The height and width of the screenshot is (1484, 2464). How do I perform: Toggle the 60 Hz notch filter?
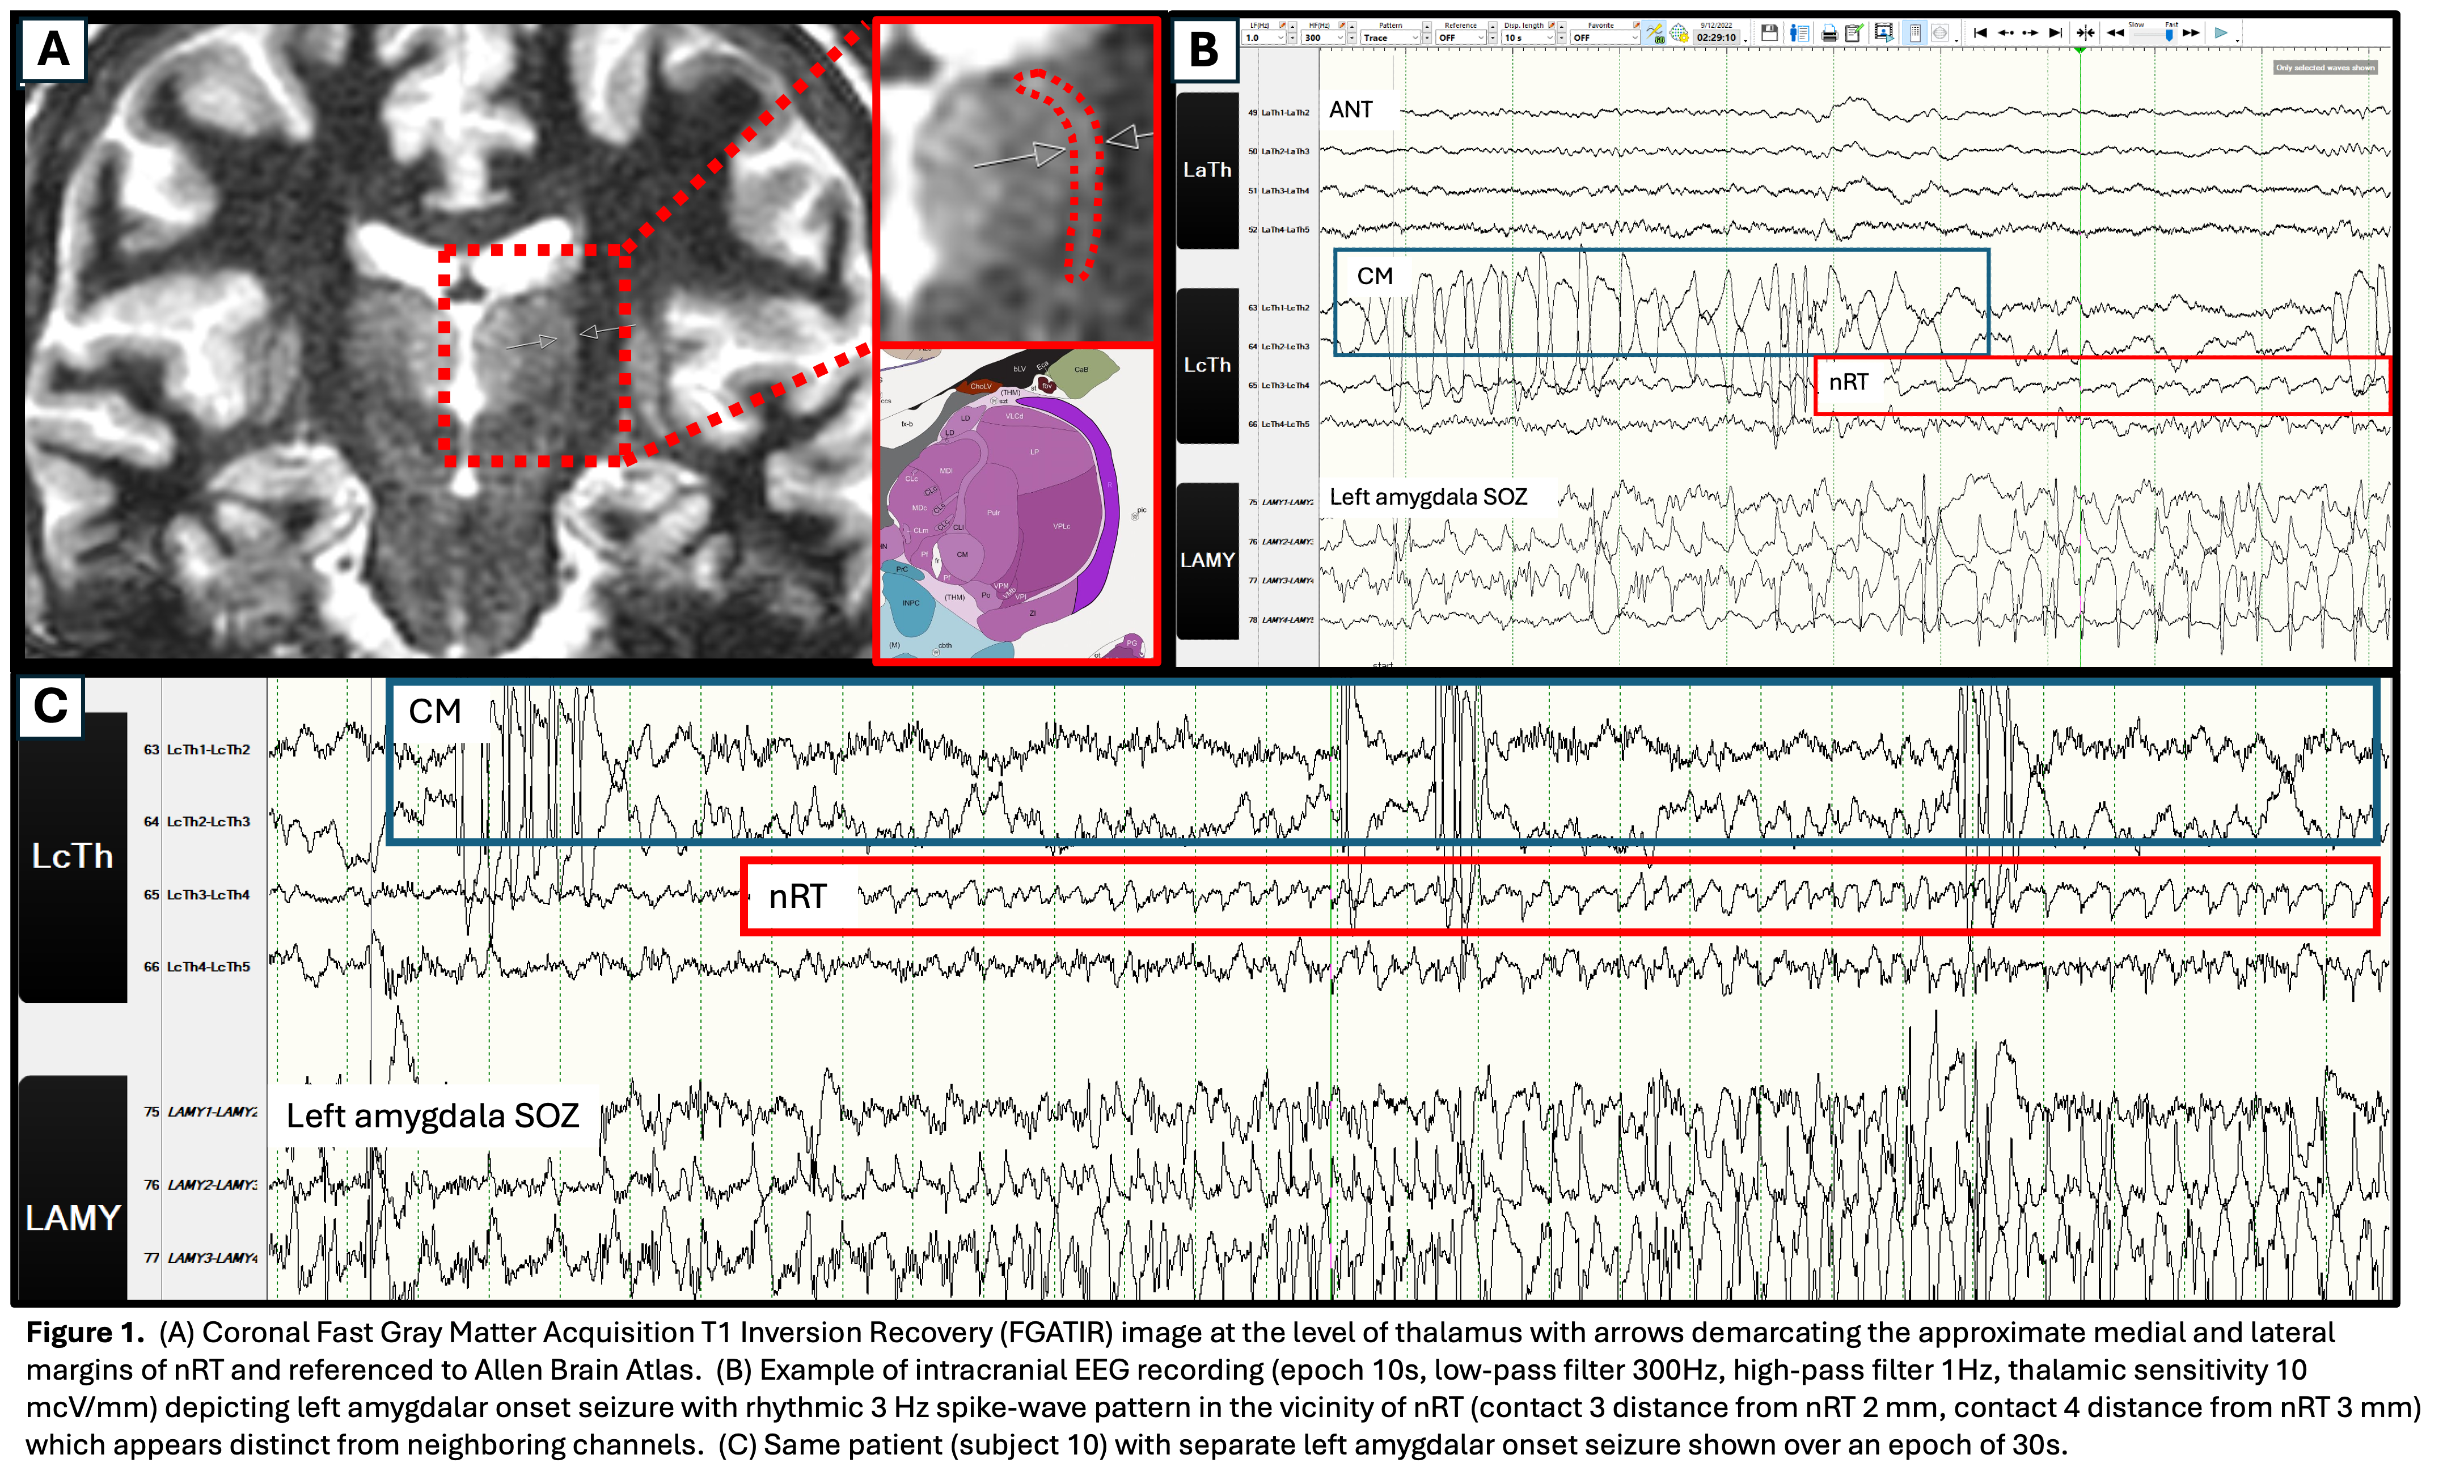1654,33
